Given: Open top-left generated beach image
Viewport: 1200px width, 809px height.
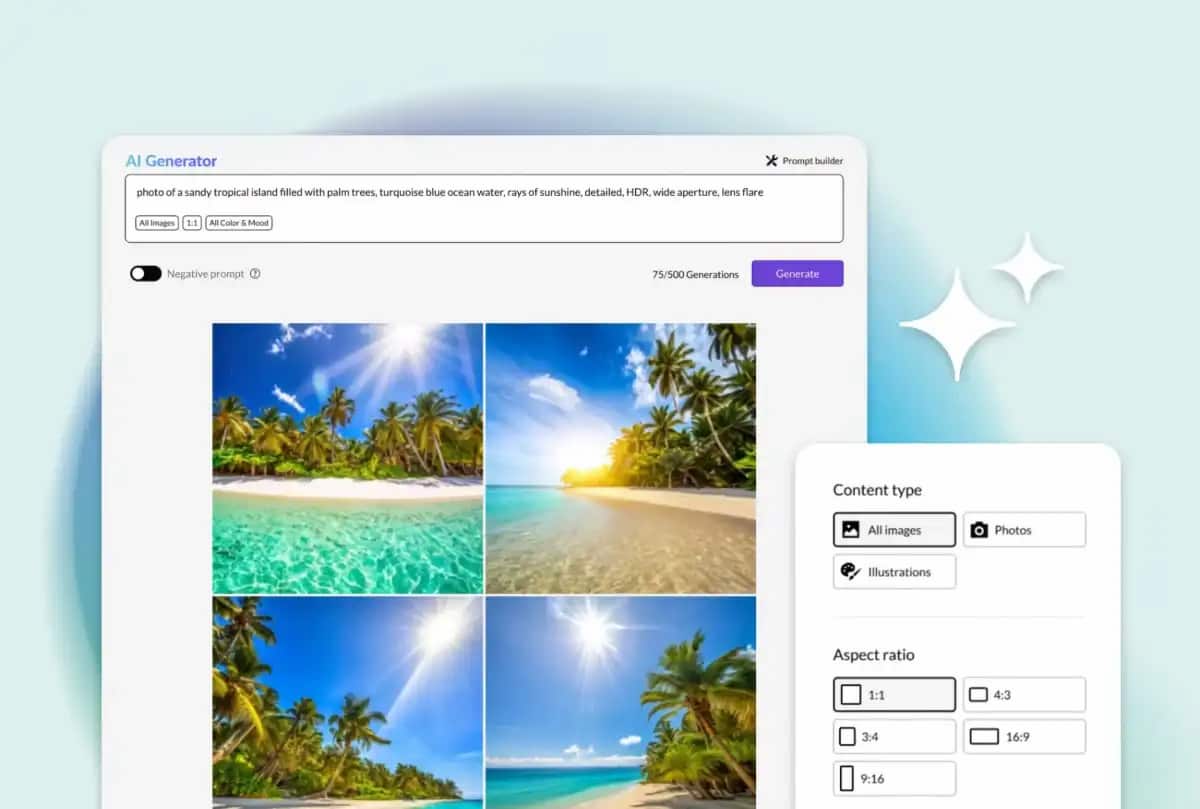Looking at the screenshot, I should click(x=347, y=458).
